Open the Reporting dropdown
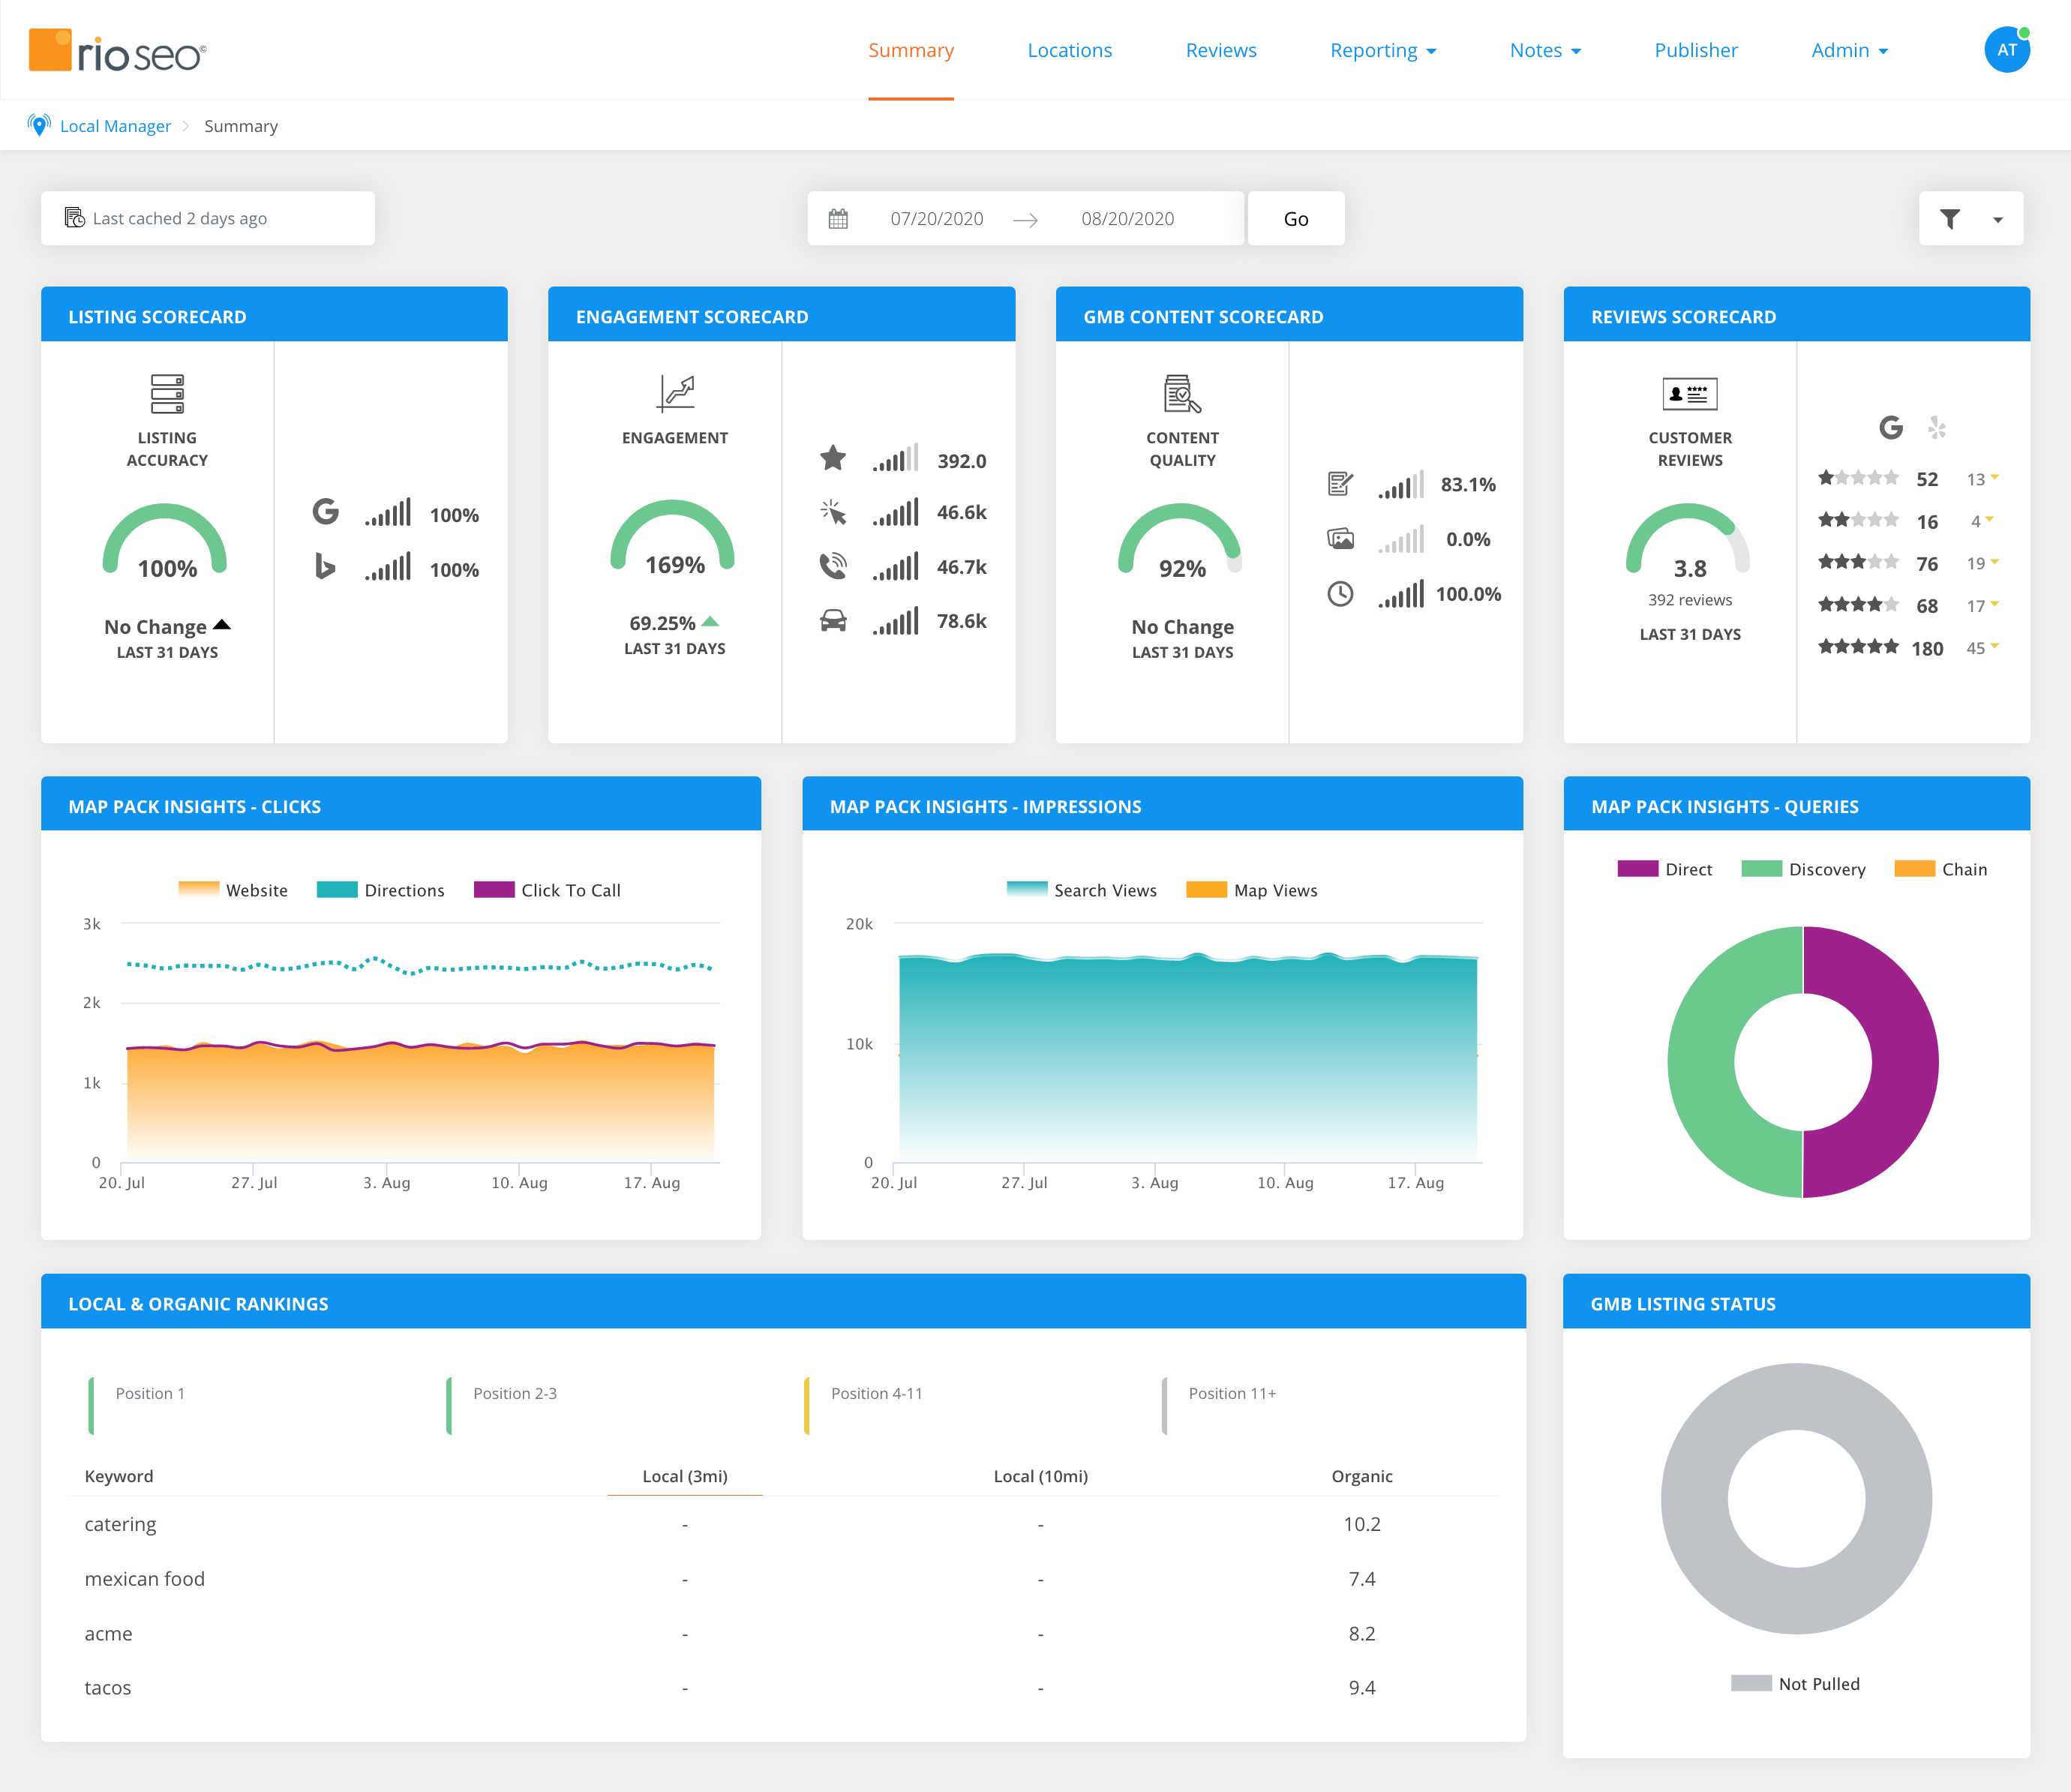Viewport: 2071px width, 1792px height. tap(1382, 50)
